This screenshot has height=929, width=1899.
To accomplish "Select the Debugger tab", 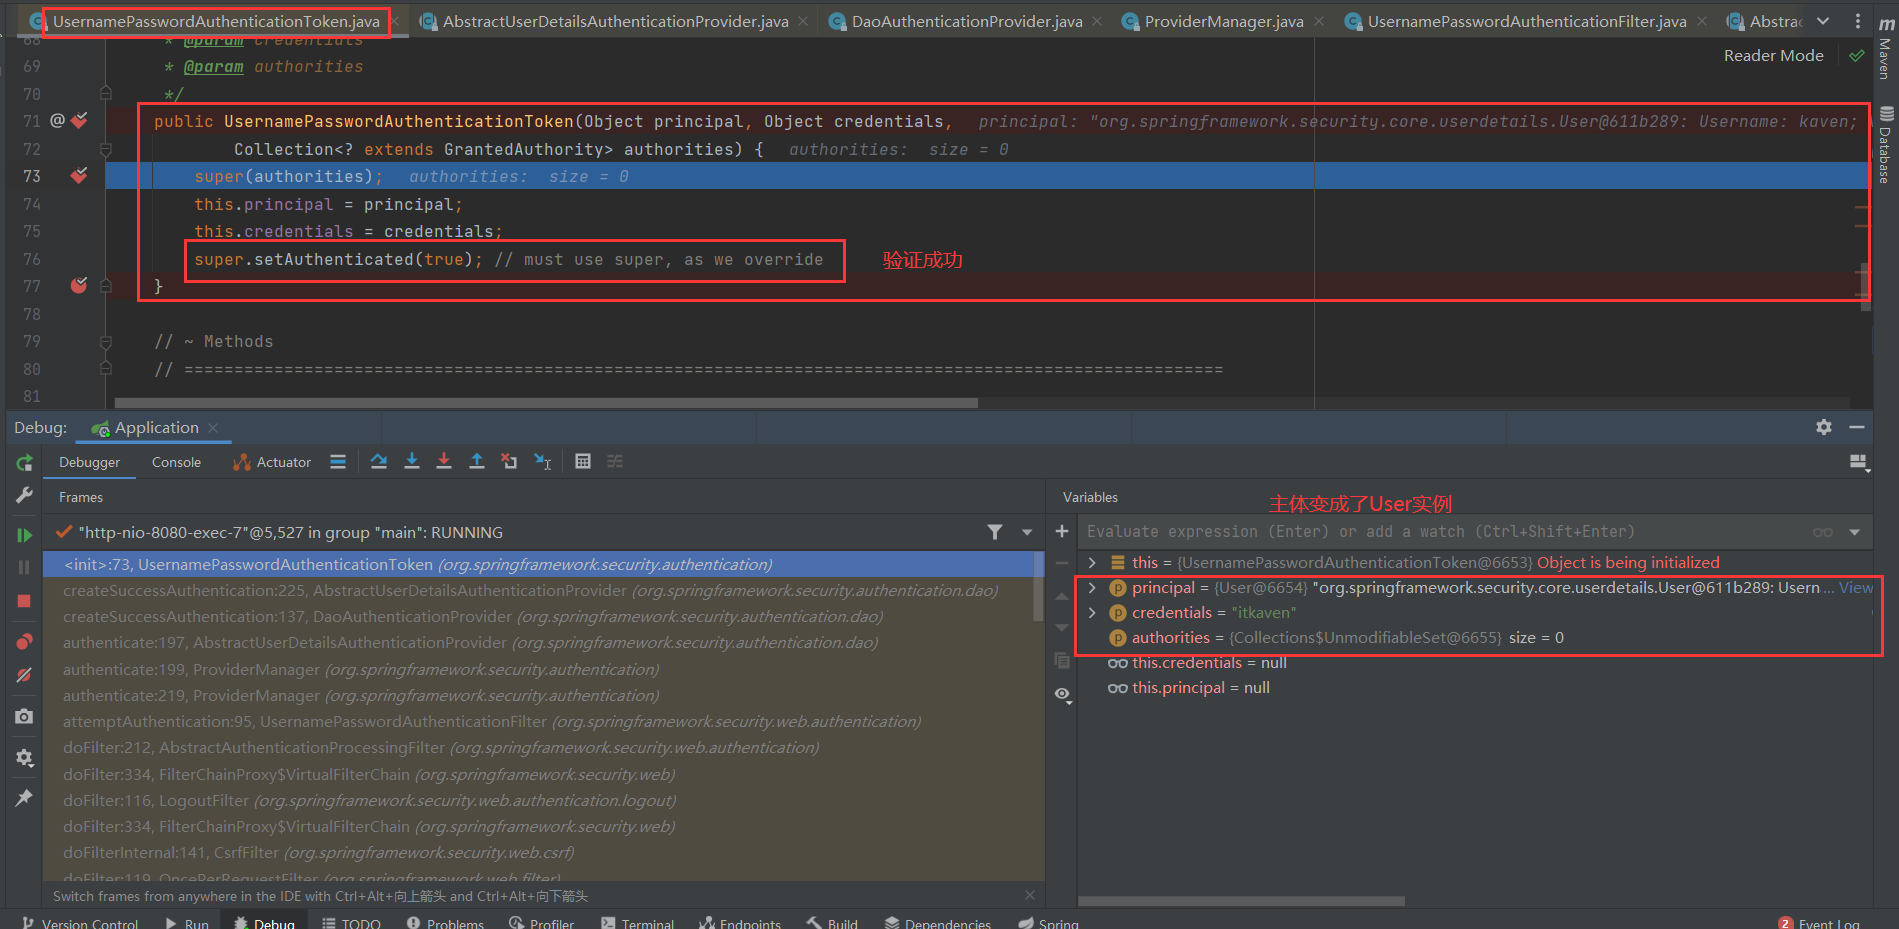I will [89, 462].
